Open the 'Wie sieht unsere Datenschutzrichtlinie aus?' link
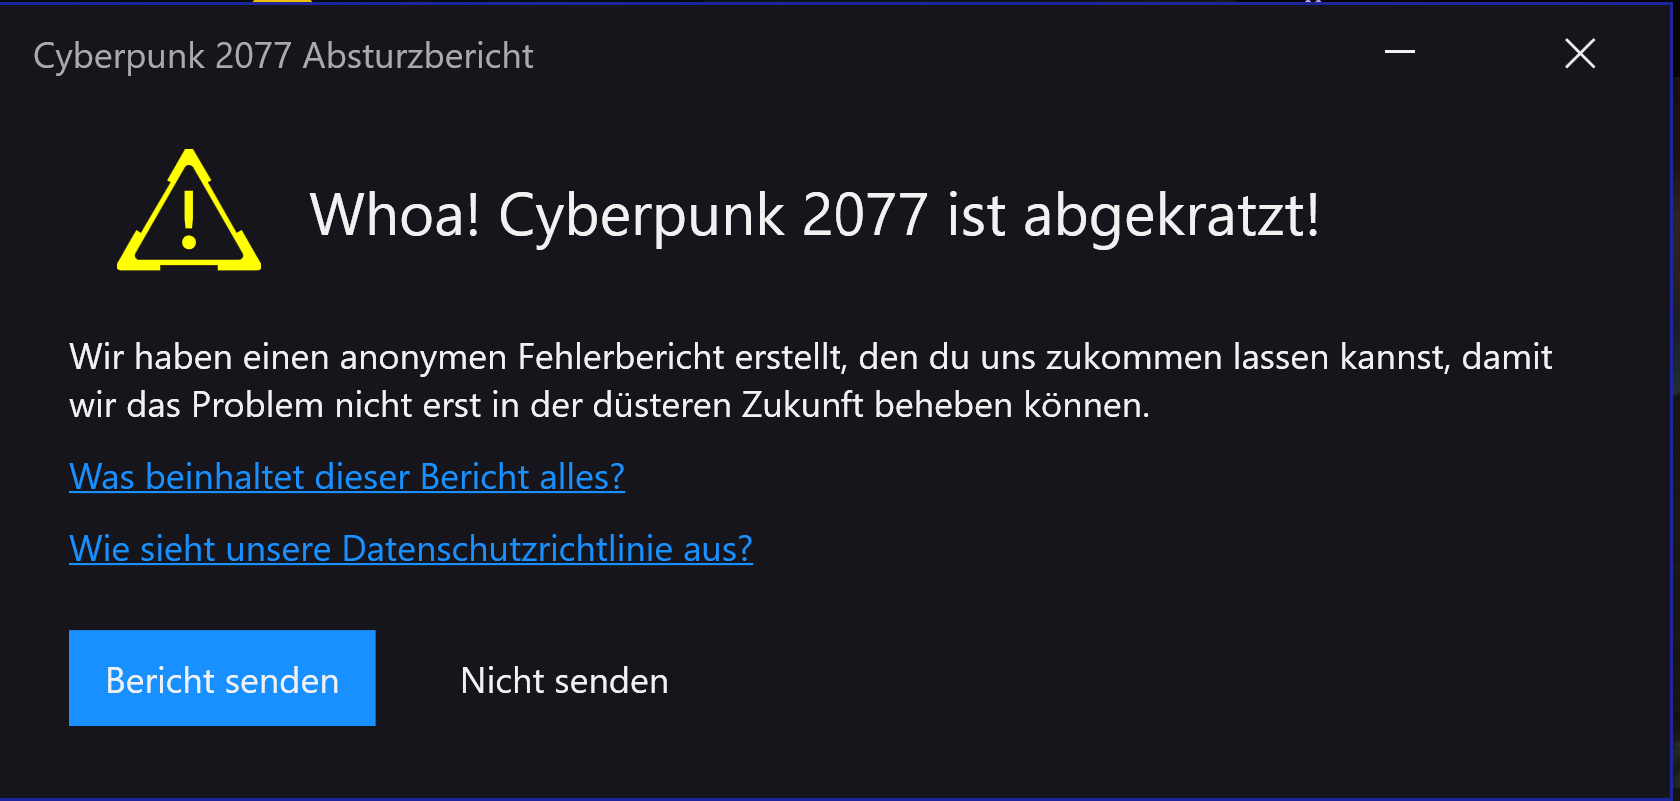The height and width of the screenshot is (801, 1680). point(410,549)
